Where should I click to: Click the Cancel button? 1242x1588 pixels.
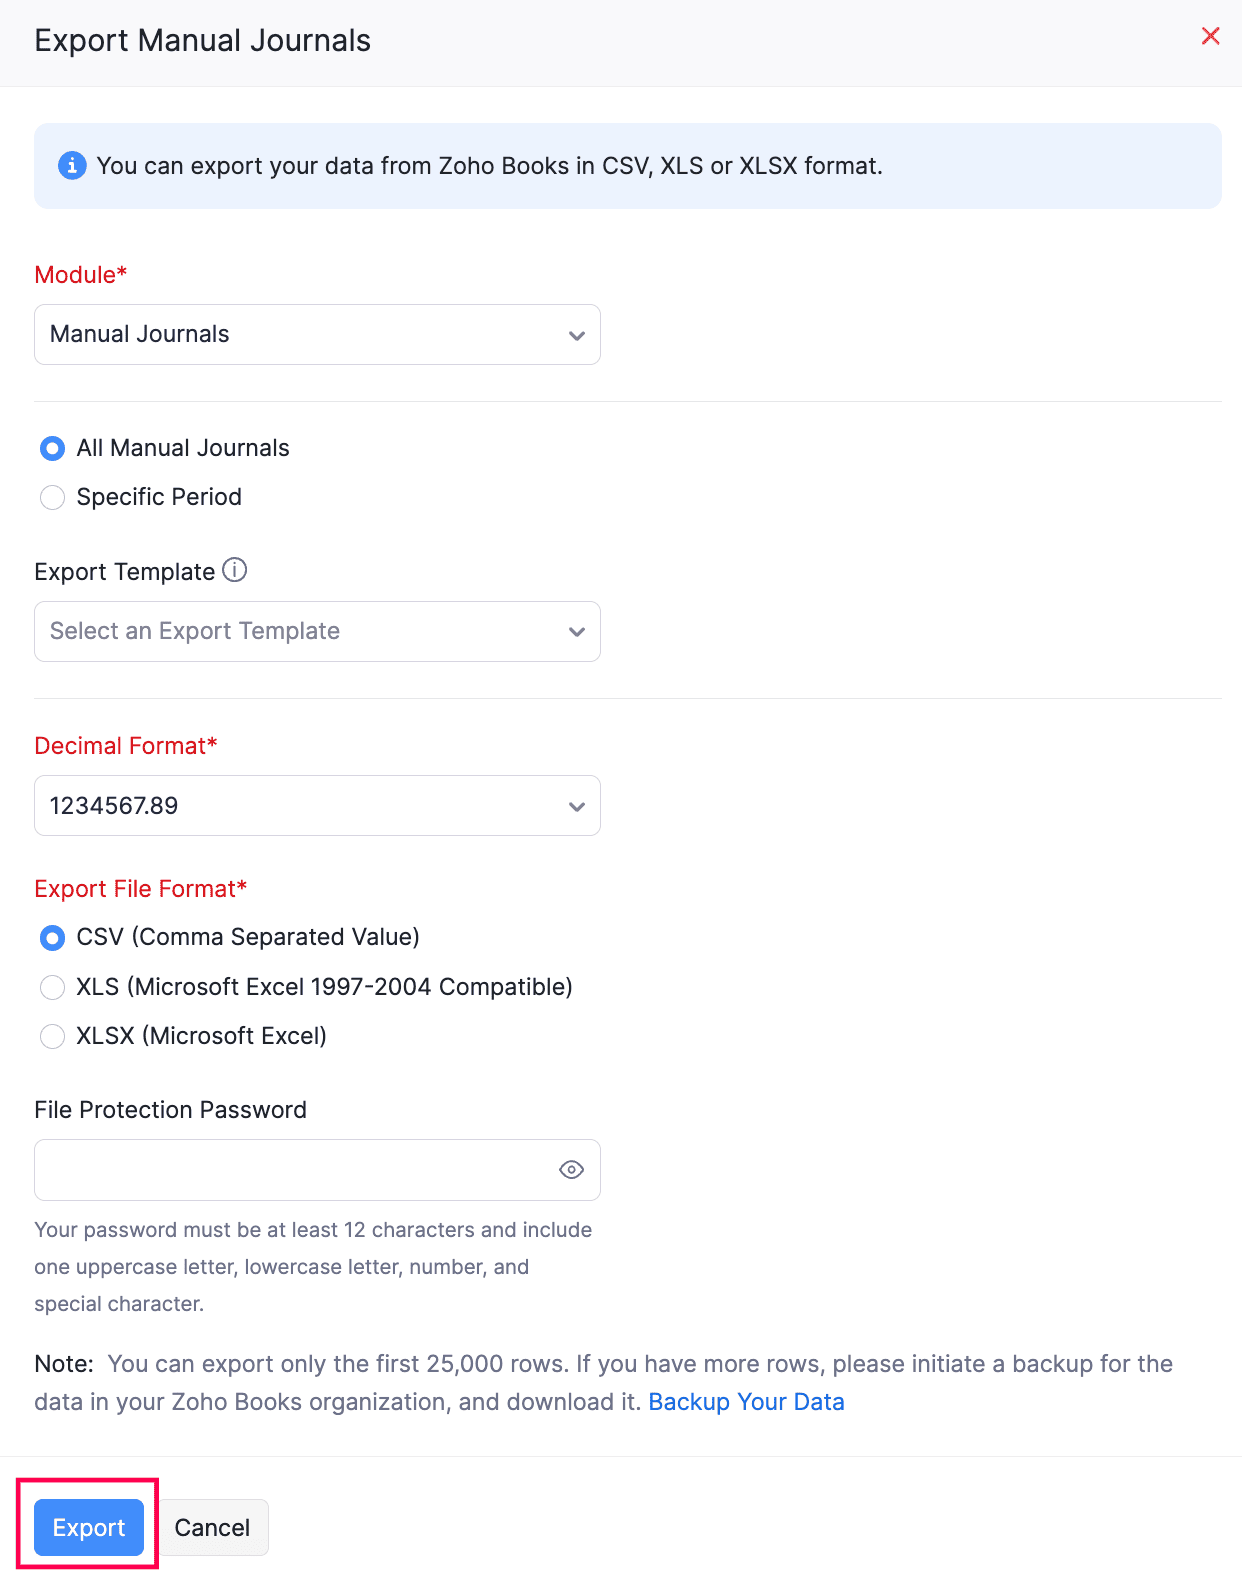tap(211, 1527)
